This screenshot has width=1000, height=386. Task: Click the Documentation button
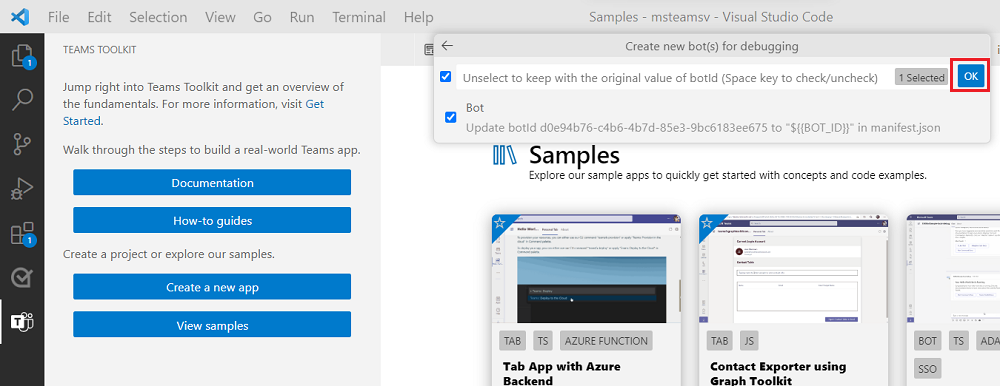click(212, 182)
